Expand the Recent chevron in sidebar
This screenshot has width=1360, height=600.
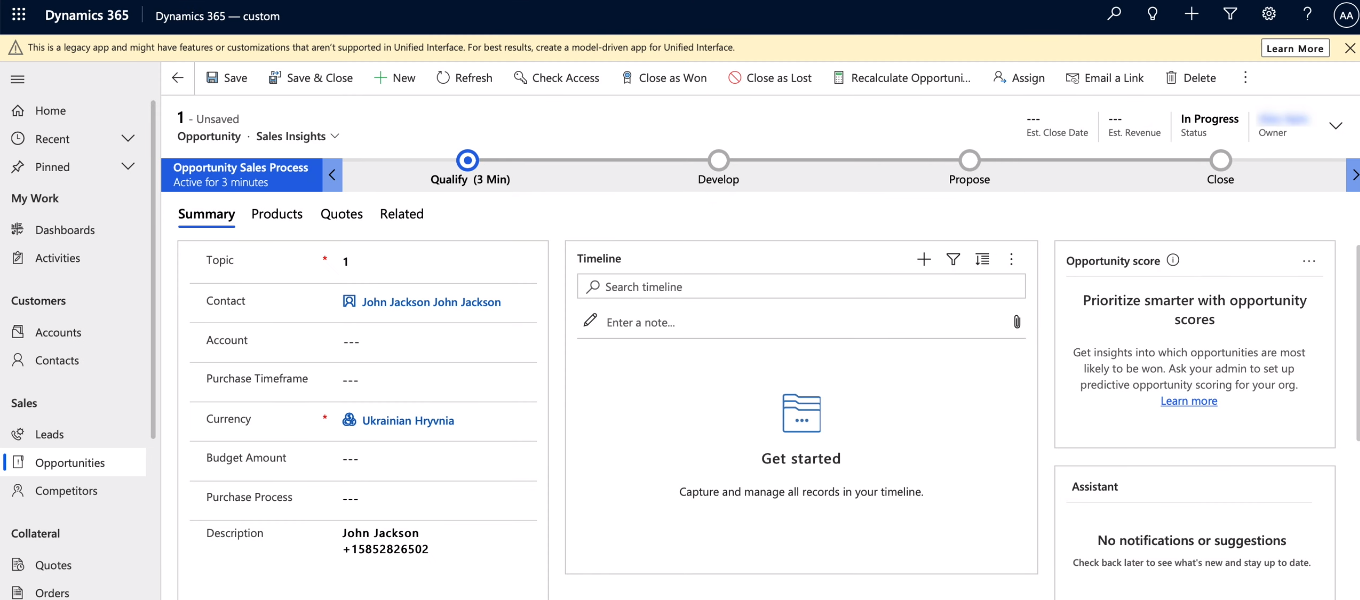coord(128,138)
